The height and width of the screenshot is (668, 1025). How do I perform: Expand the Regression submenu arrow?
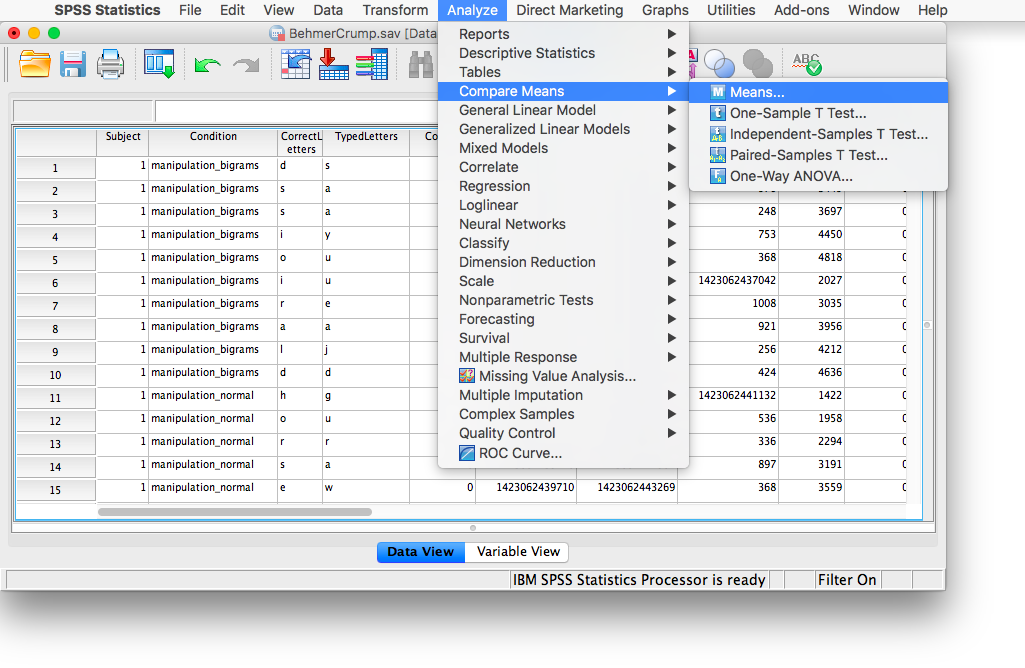pyautogui.click(x=671, y=186)
